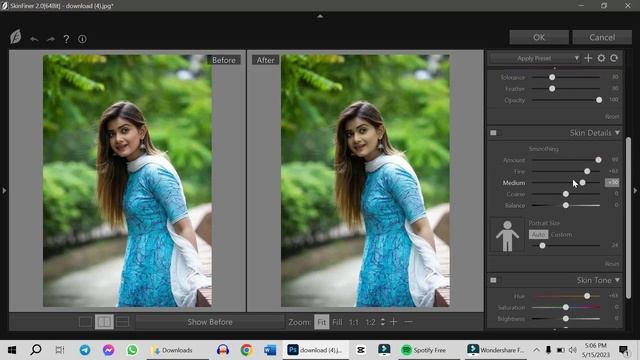Switch to Wondershare Filmora in taskbar
Image resolution: width=640 pixels, height=360 pixels.
click(496, 350)
